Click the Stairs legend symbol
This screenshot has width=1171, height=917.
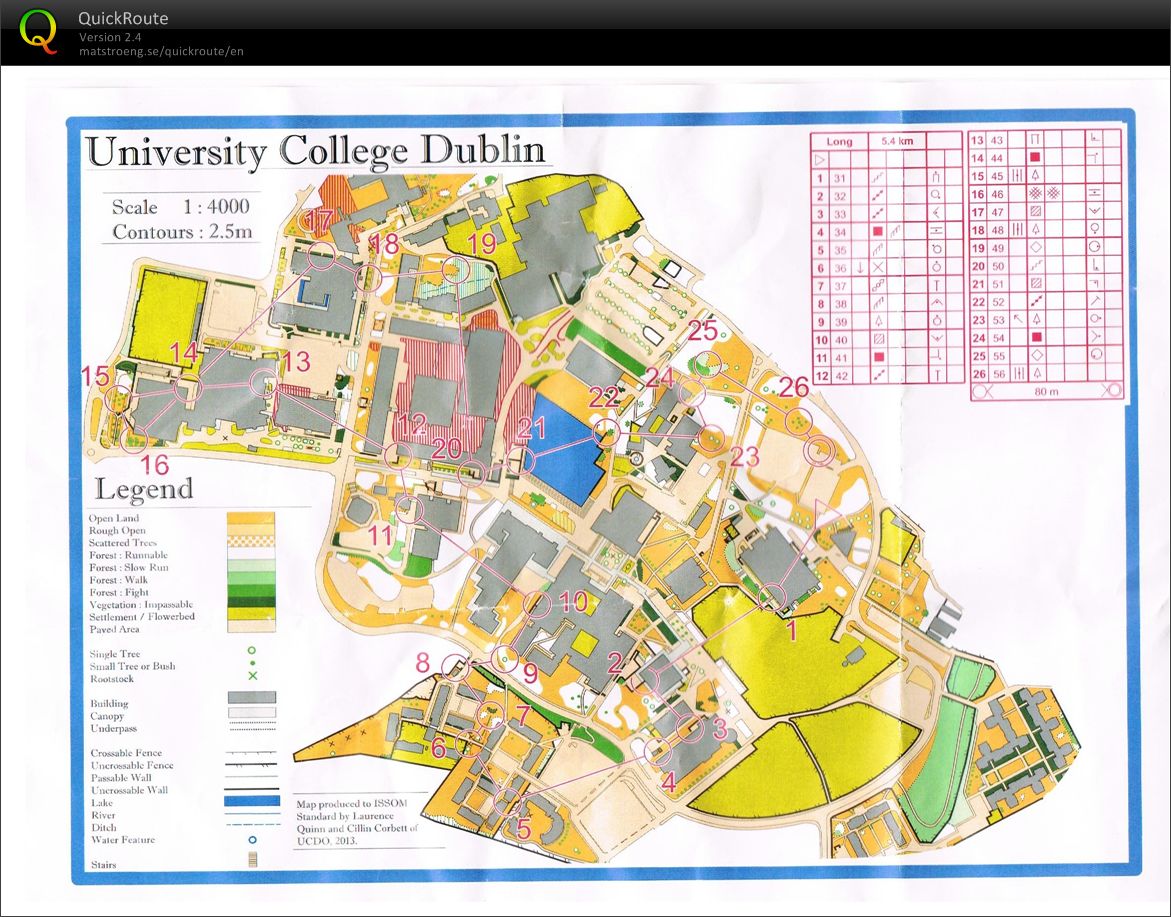252,860
